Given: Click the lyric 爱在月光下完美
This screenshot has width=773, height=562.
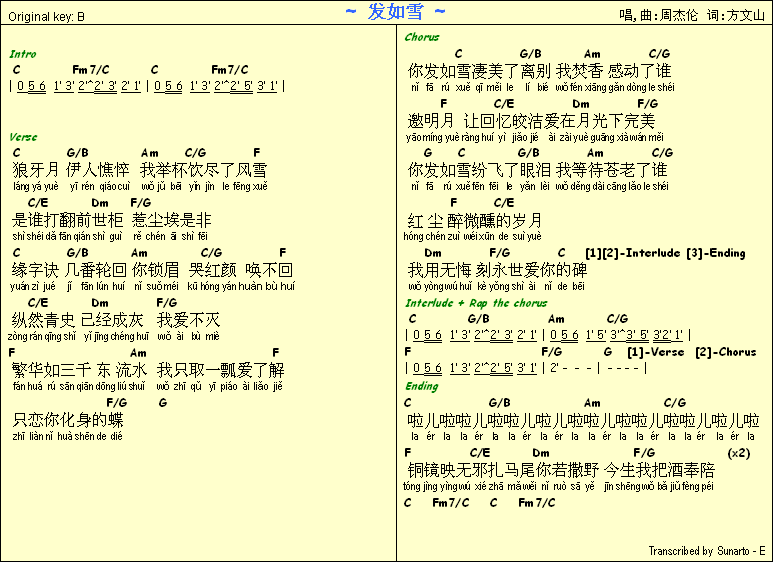Looking at the screenshot, I should click(600, 121).
